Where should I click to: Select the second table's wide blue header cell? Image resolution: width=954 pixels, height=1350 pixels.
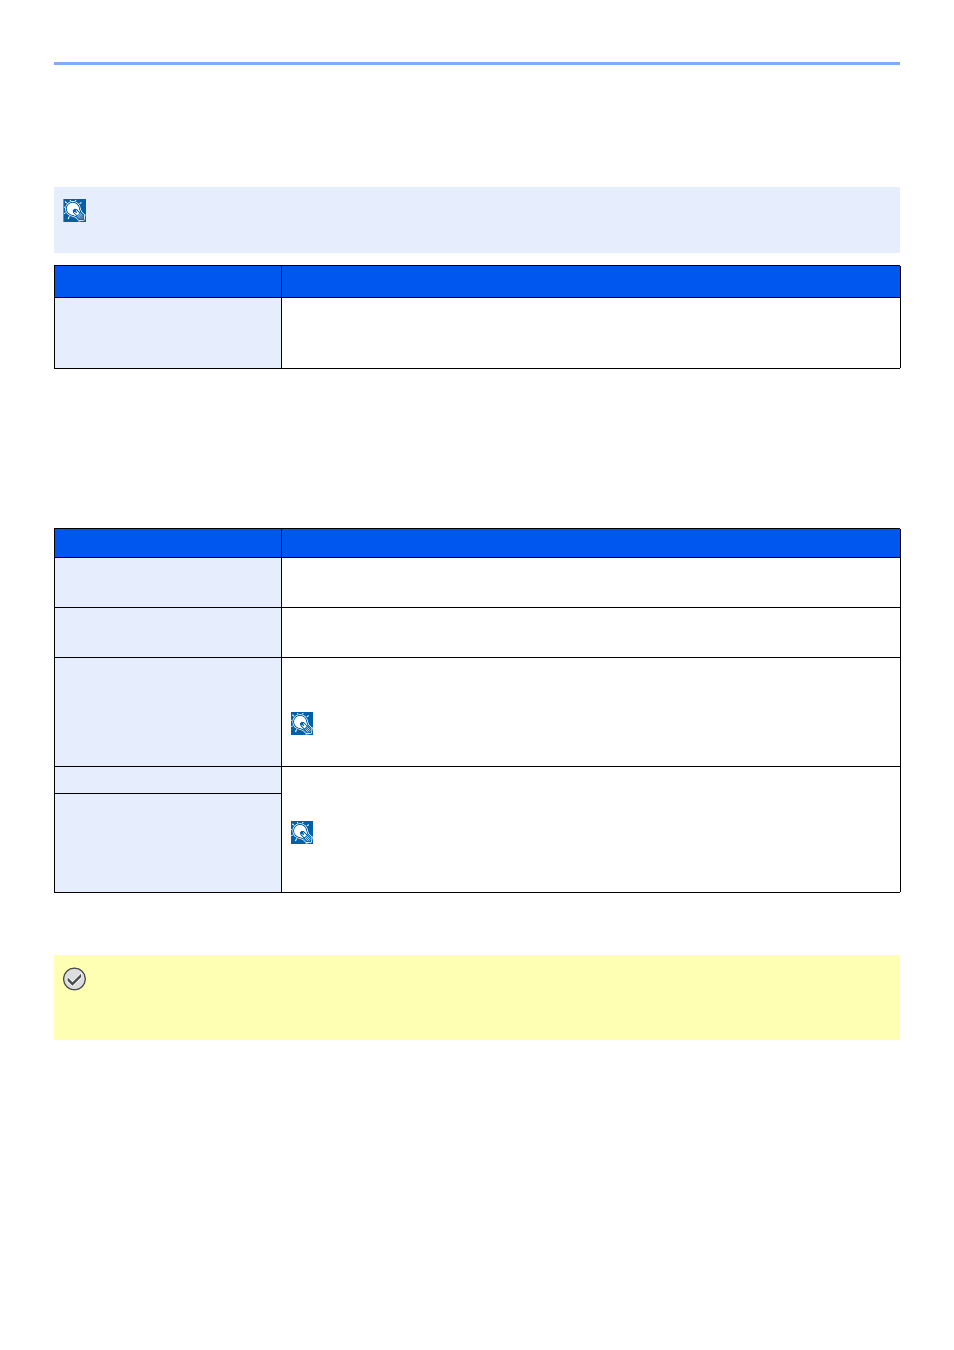591,543
